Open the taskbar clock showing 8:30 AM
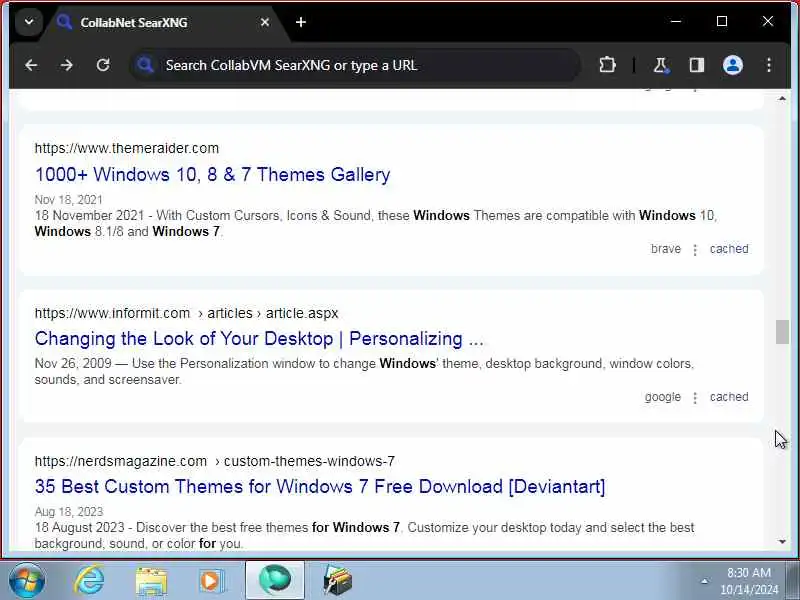 pyautogui.click(x=749, y=581)
